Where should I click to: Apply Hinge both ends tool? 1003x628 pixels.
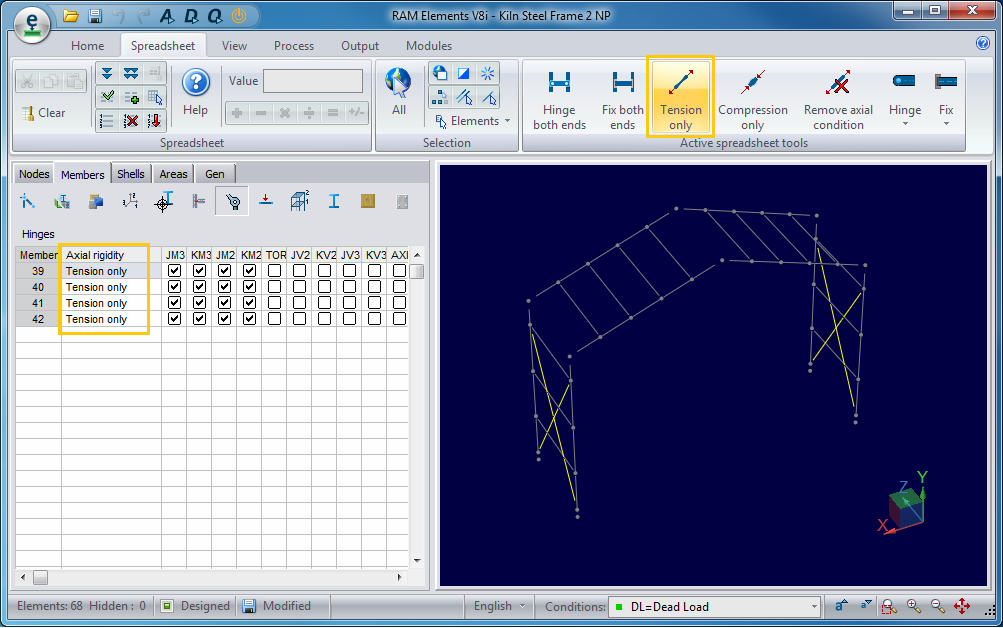(x=559, y=97)
